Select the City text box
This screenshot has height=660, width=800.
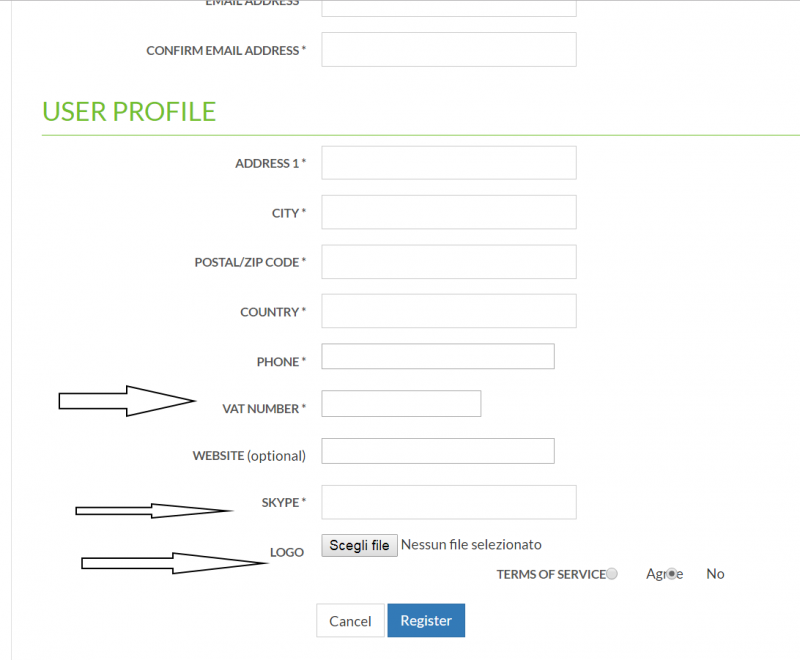pos(449,212)
